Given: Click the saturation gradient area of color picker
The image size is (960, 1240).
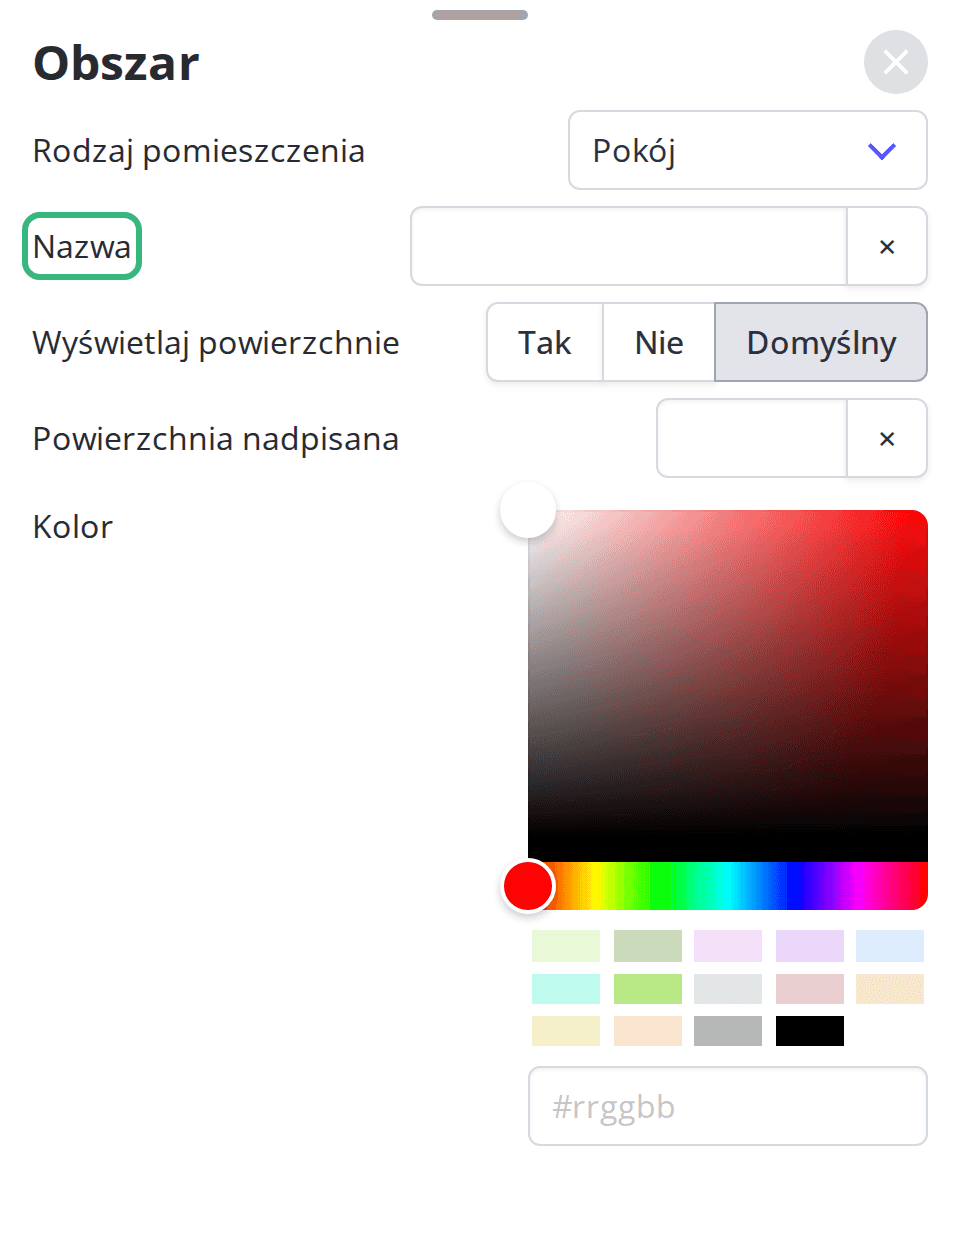Looking at the screenshot, I should point(728,686).
